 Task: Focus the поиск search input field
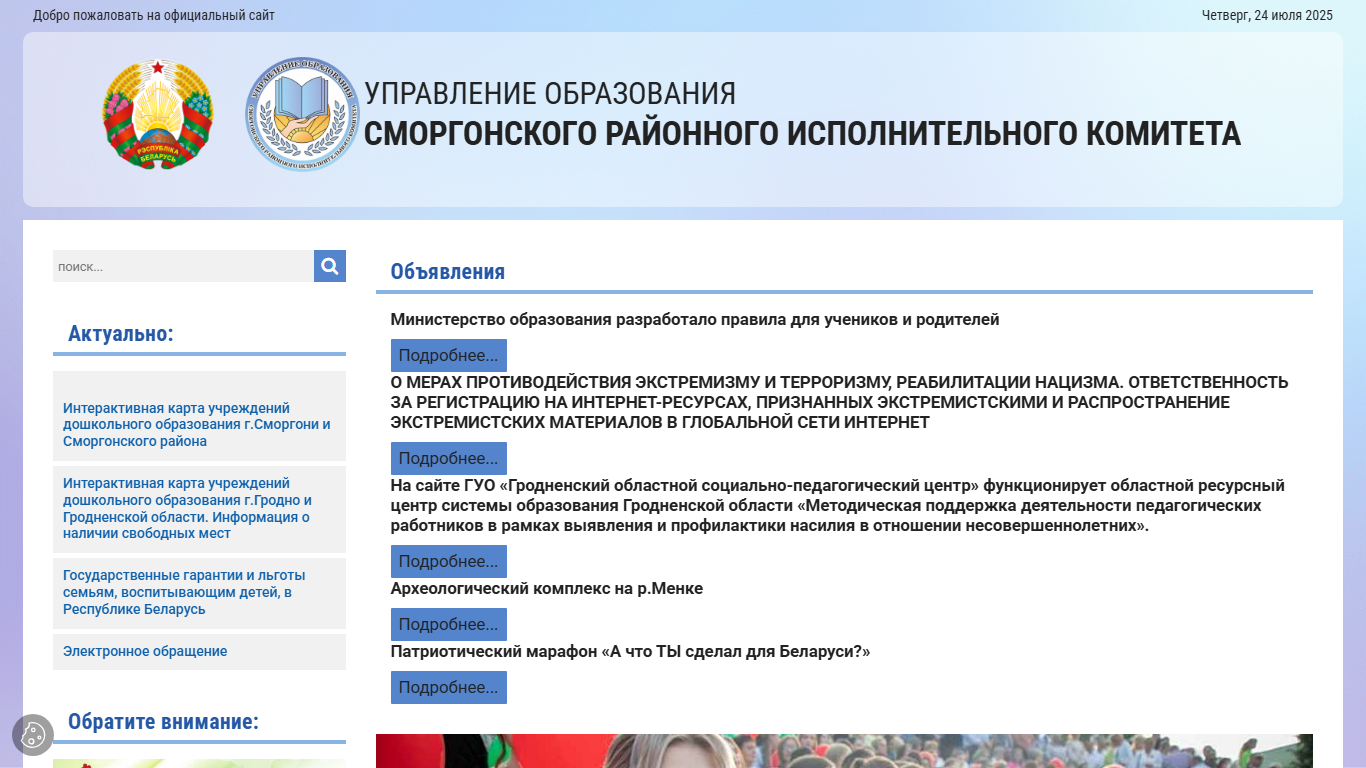click(x=183, y=266)
